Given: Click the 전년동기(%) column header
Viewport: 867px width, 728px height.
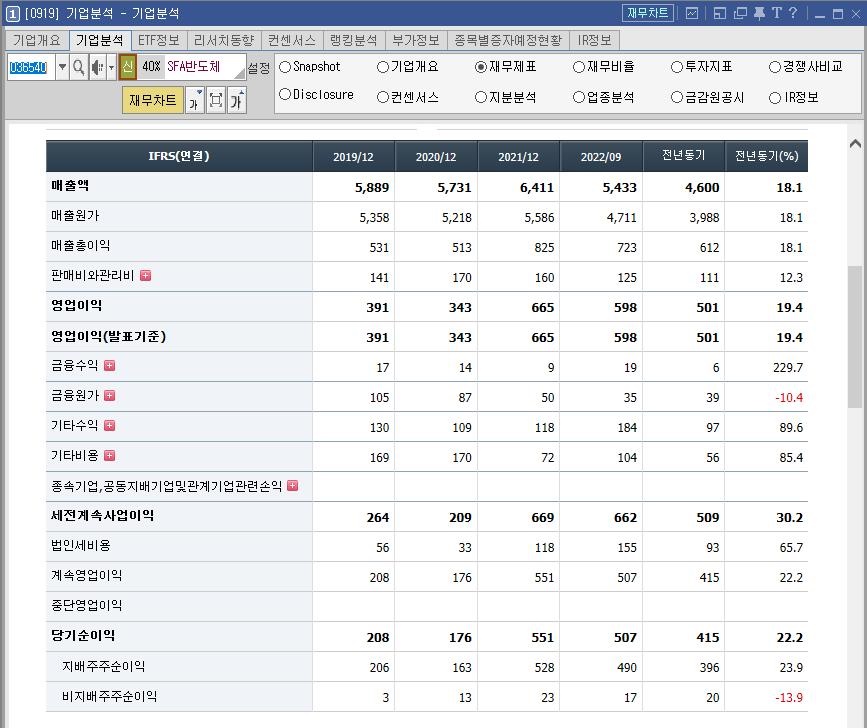Looking at the screenshot, I should 766,156.
